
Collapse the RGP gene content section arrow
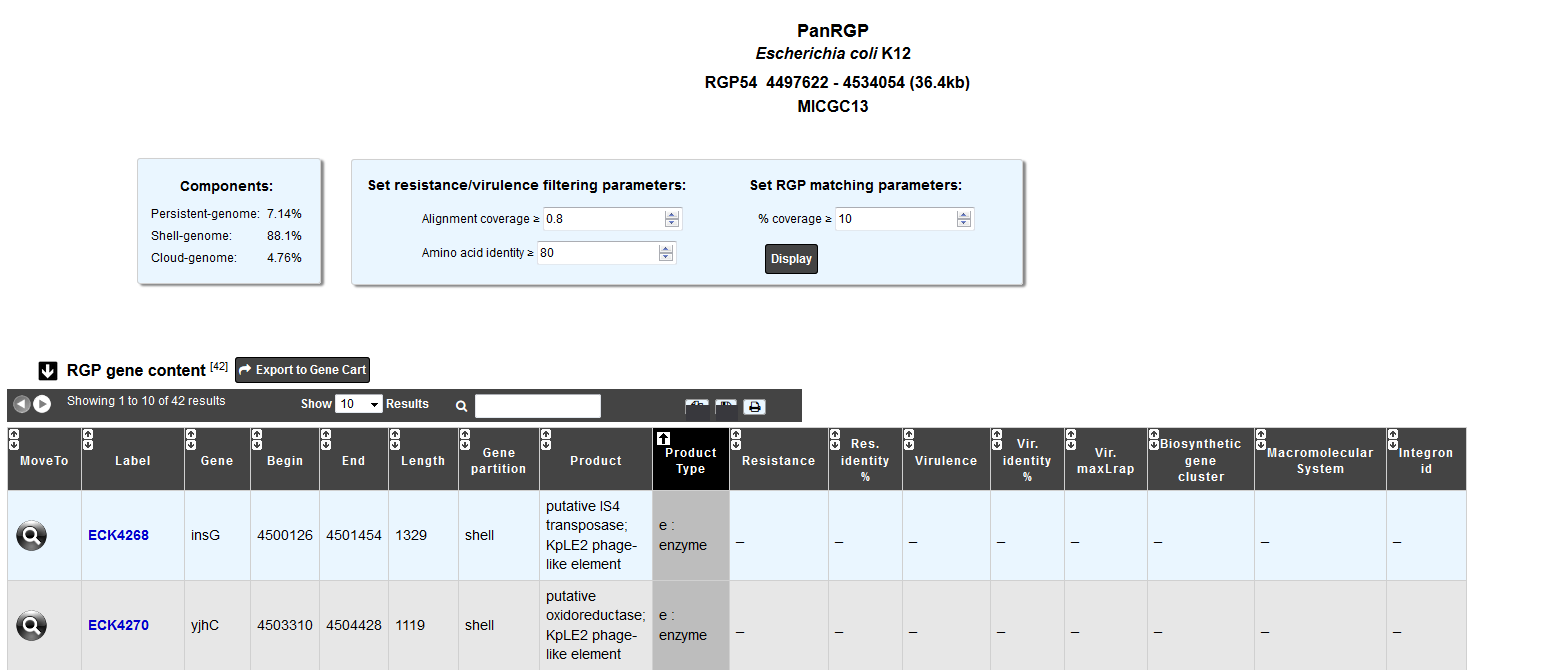tap(48, 371)
